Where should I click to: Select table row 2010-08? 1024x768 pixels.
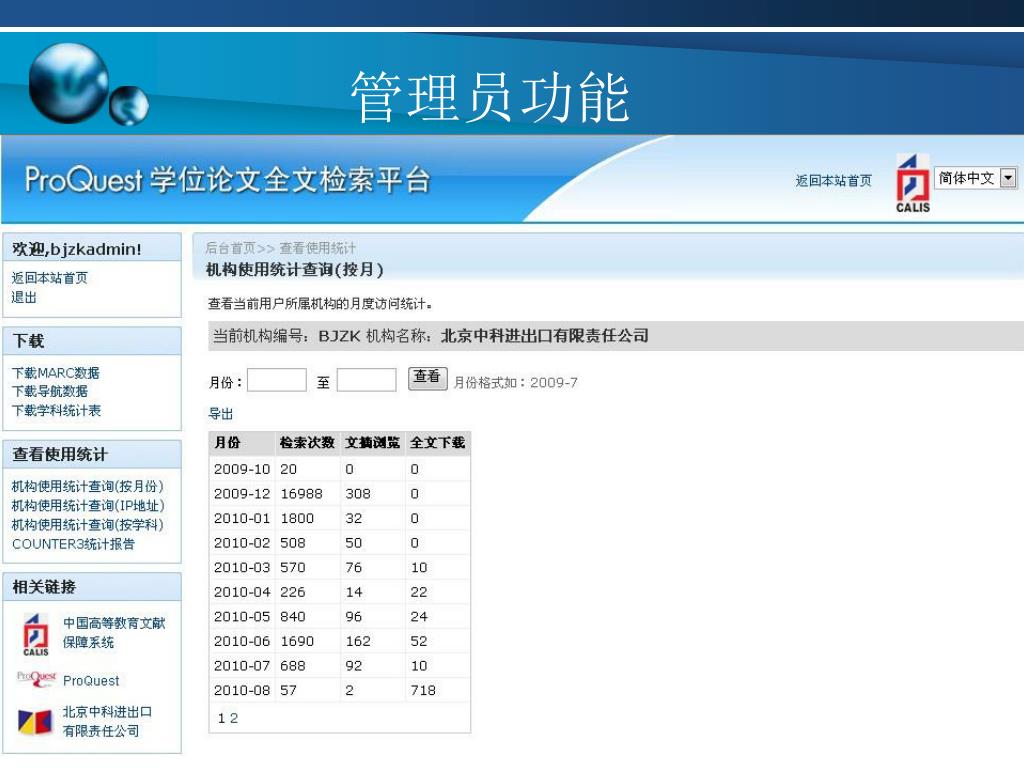coord(340,690)
